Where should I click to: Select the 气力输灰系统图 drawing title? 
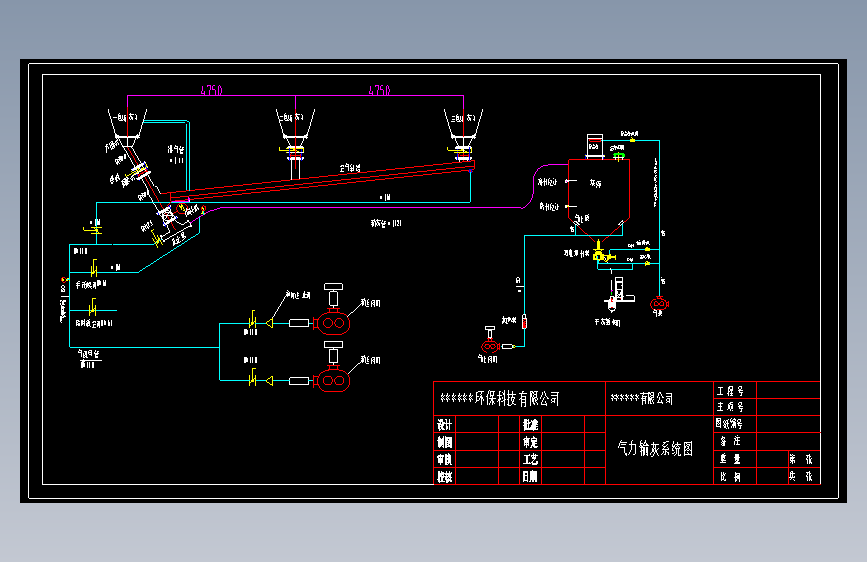(x=655, y=448)
